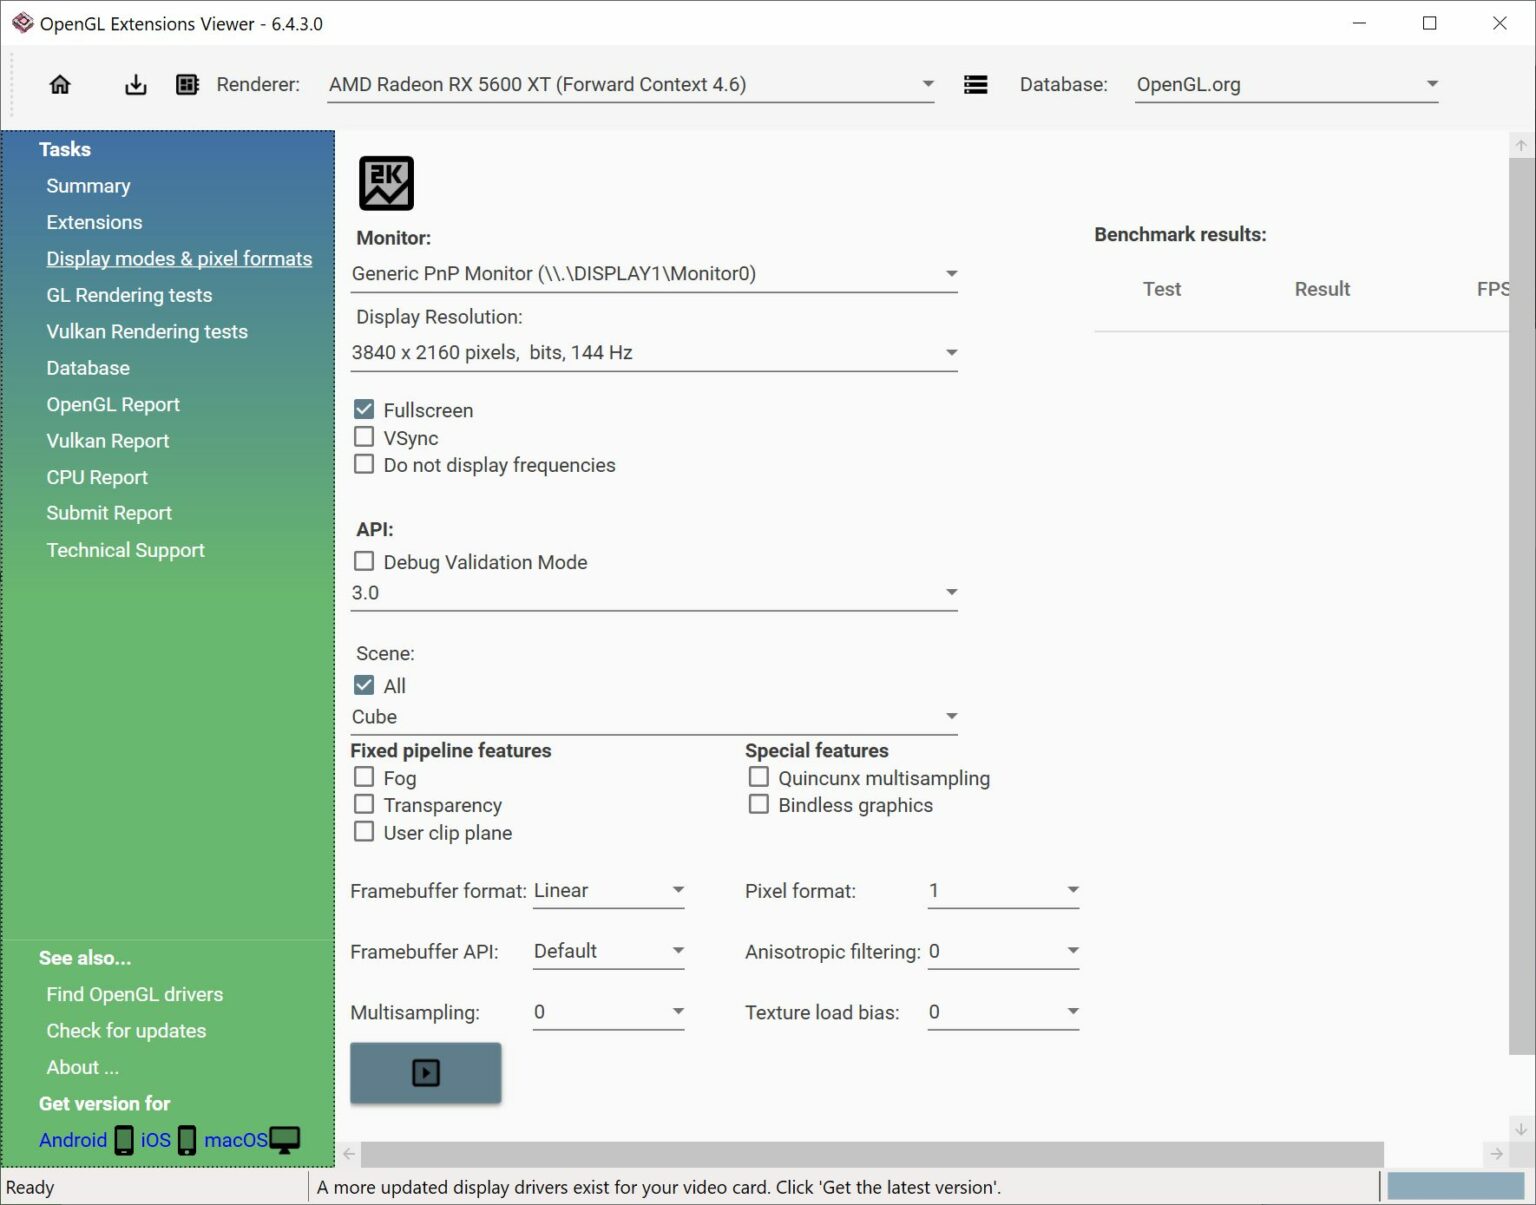Open the API version 3.0 dropdown
This screenshot has width=1536, height=1205.
coord(654,592)
